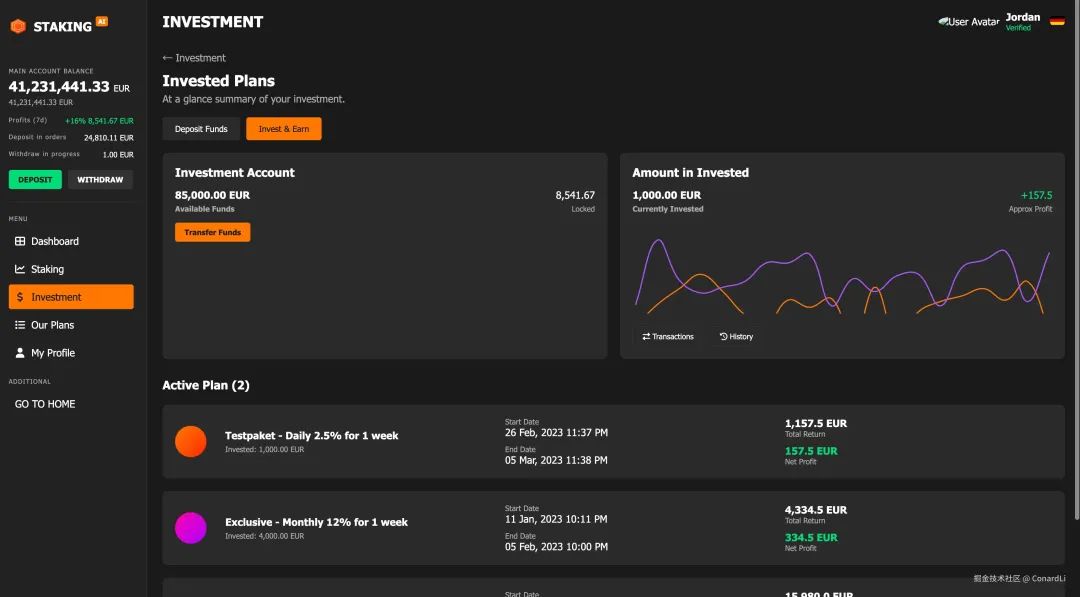1080x597 pixels.
Task: Open History under the invested chart
Action: (x=736, y=337)
